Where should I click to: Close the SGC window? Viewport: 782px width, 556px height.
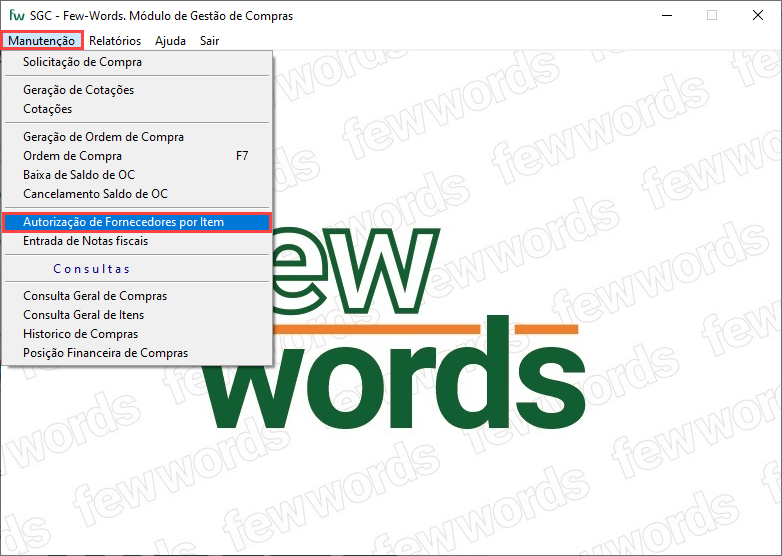[758, 15]
